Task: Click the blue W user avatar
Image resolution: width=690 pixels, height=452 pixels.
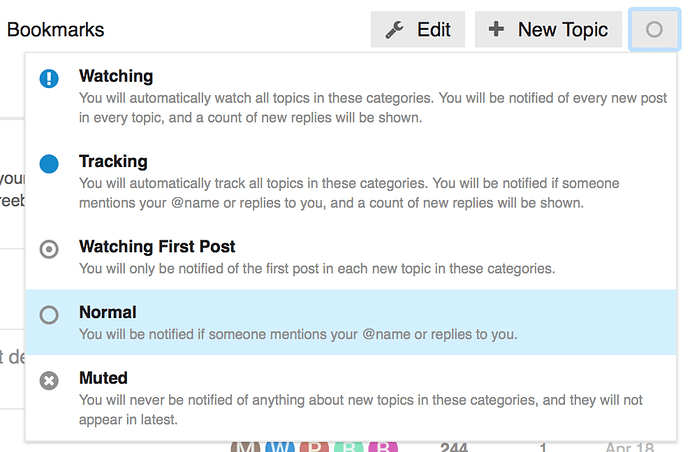Action: [x=281, y=447]
